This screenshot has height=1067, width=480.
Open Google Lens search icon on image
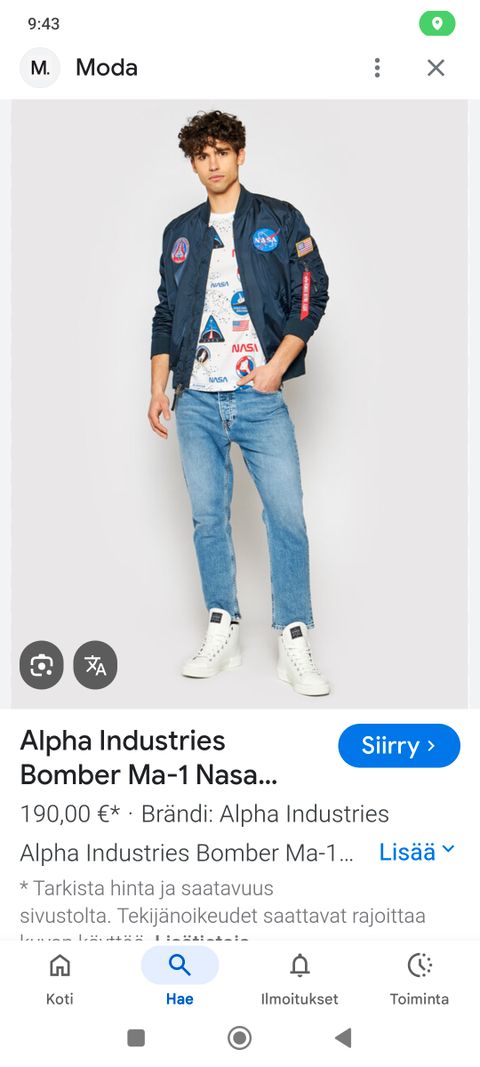(42, 665)
